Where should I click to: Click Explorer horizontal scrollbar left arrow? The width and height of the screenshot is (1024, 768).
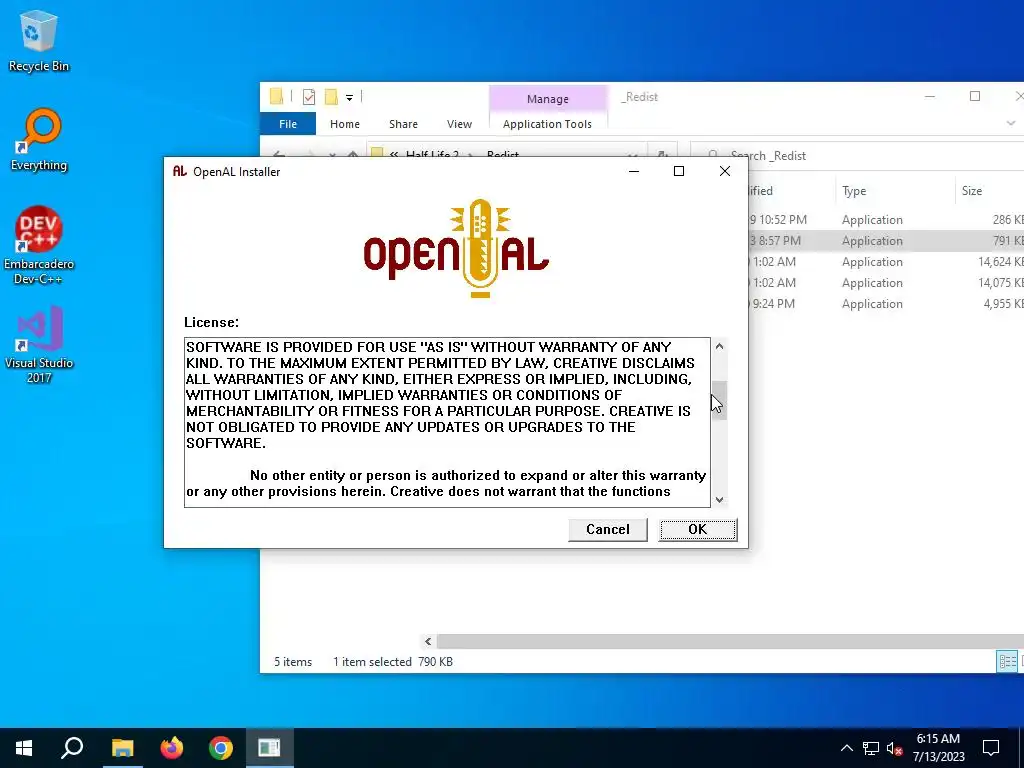(428, 641)
